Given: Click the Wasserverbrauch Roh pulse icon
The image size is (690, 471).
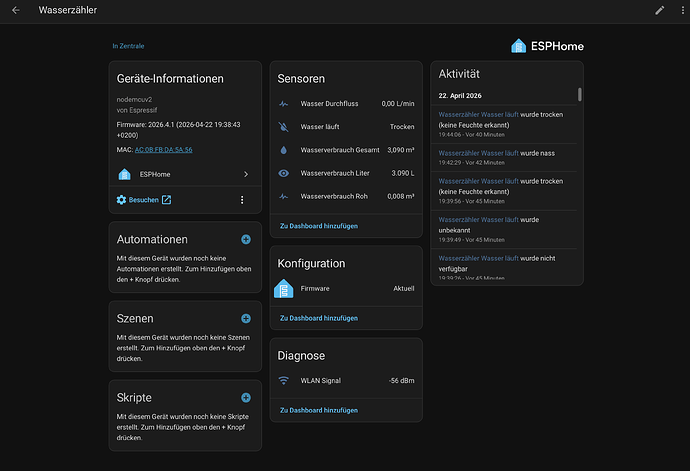Looking at the screenshot, I should click(x=284, y=196).
